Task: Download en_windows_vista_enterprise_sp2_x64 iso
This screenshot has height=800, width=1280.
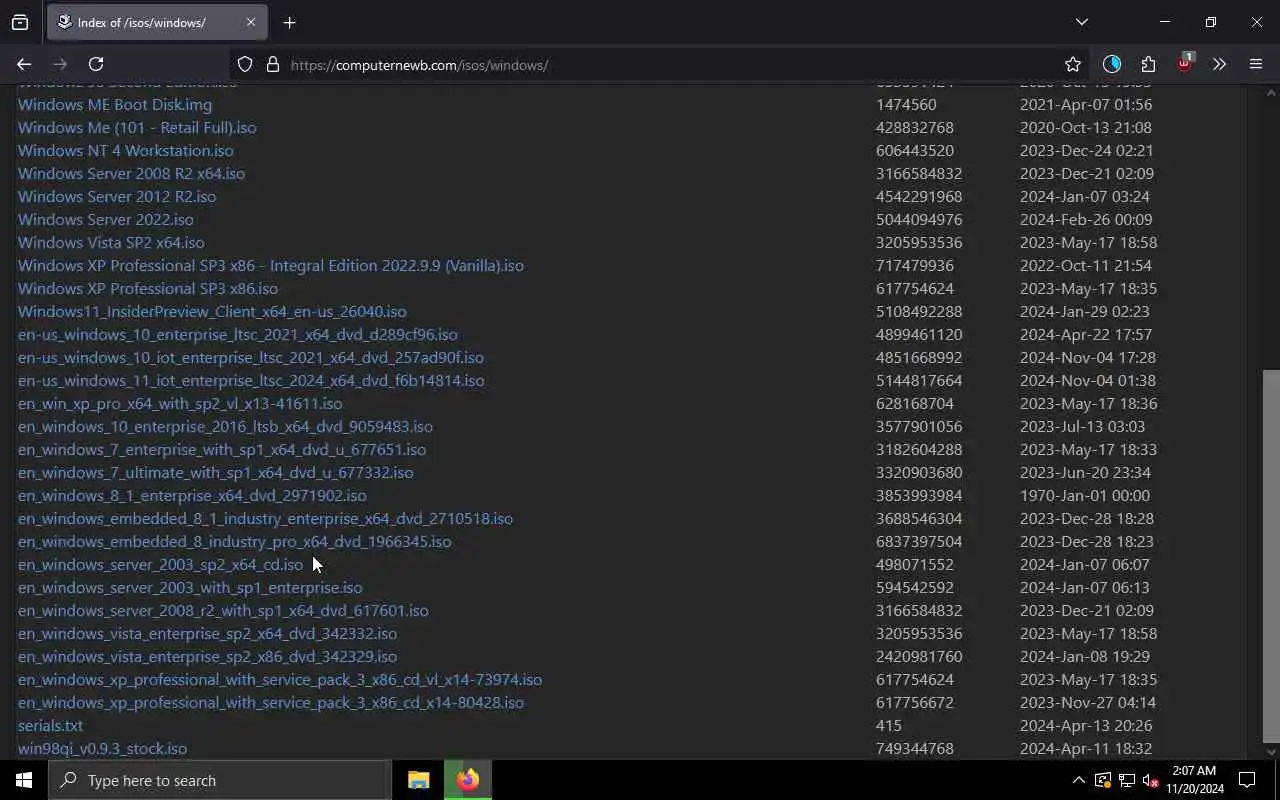Action: pos(207,633)
